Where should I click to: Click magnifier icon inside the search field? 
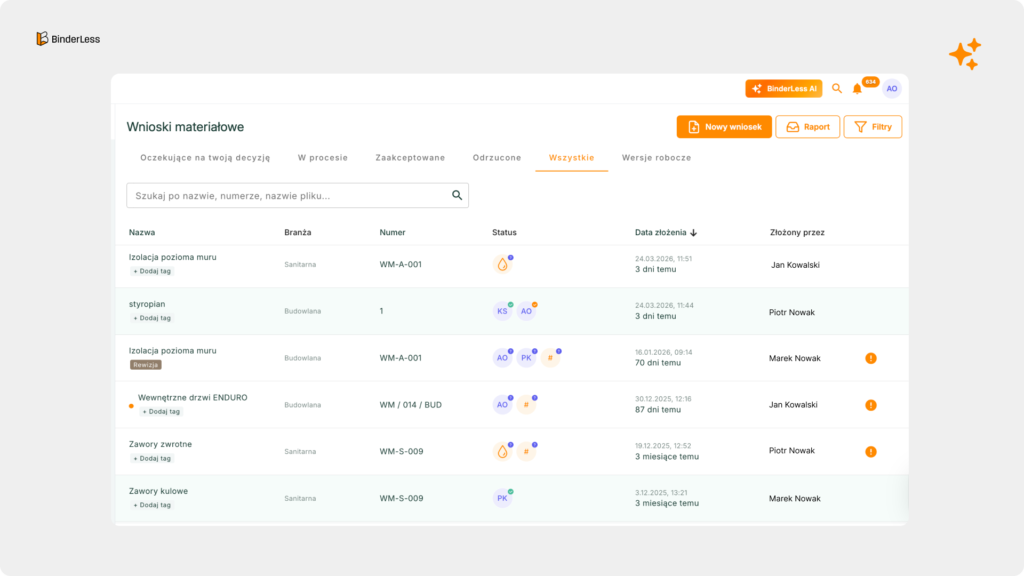point(457,196)
